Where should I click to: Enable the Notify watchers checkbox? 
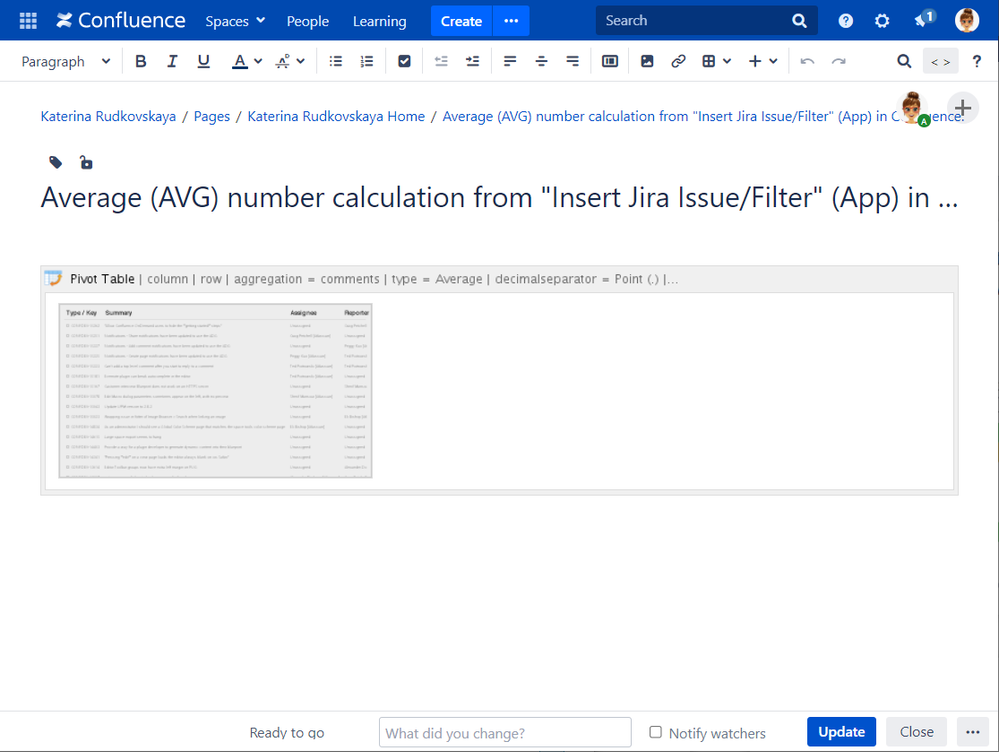coord(656,732)
